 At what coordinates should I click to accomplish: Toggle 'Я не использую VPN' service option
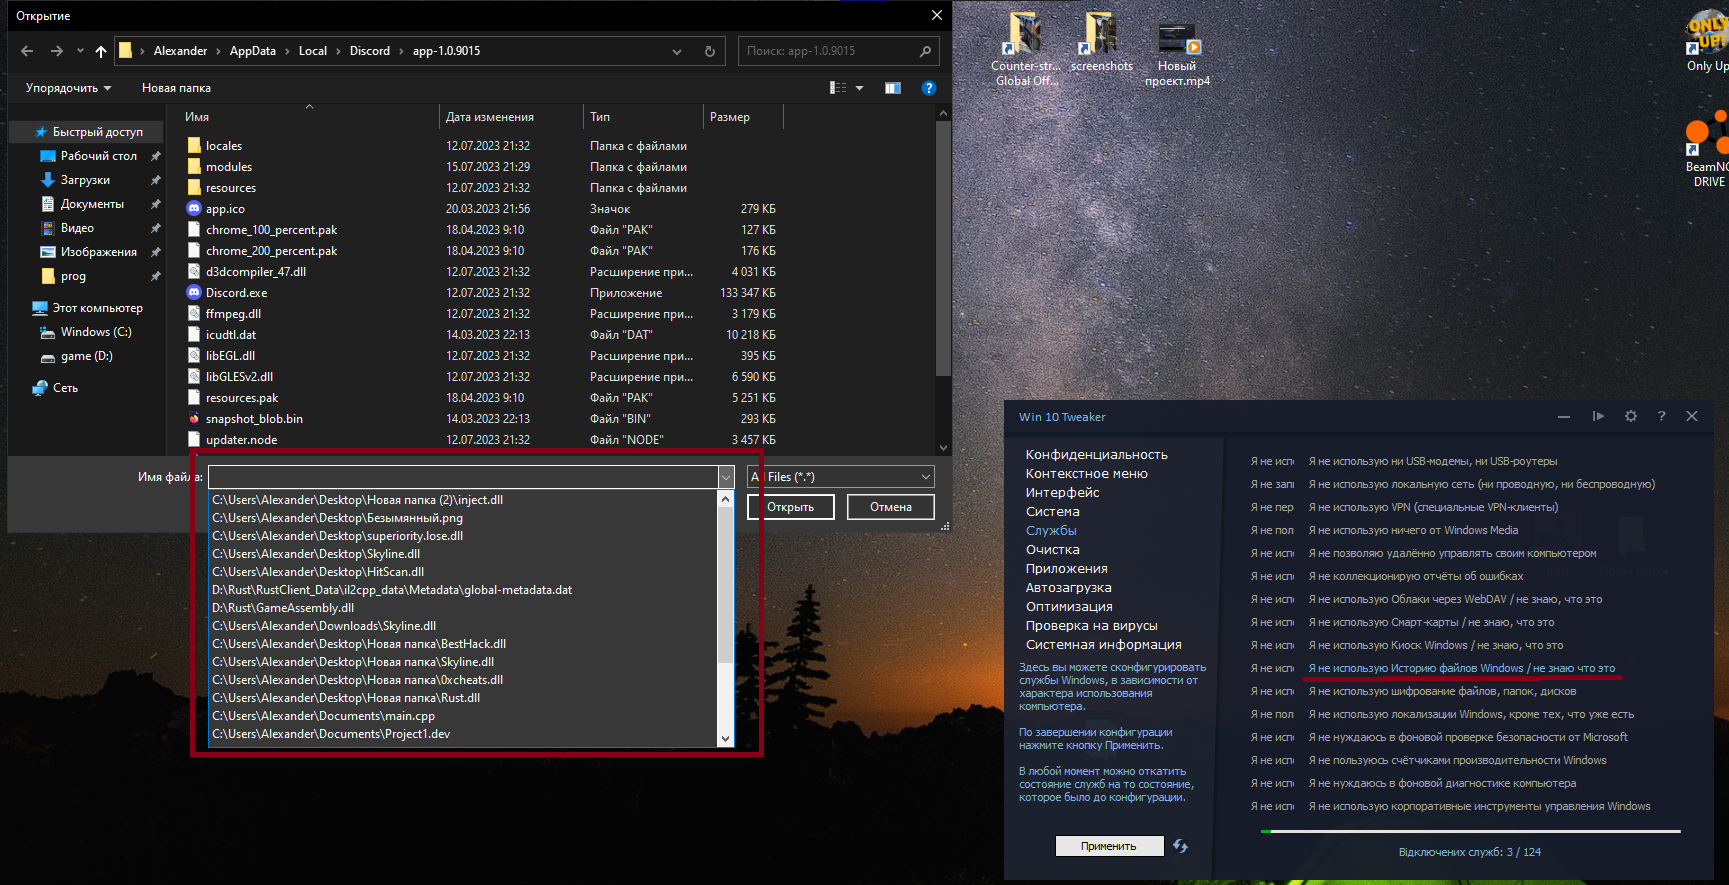point(1432,507)
